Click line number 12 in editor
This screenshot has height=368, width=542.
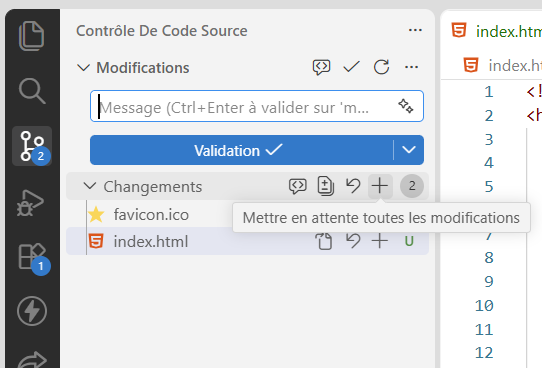484,353
